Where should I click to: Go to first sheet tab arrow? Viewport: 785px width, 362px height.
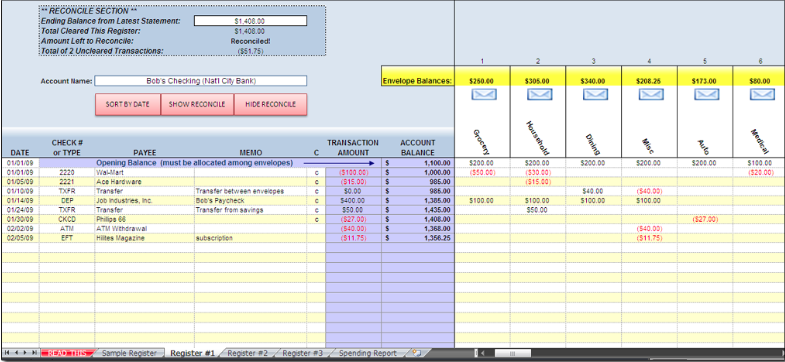pyautogui.click(x=7, y=353)
